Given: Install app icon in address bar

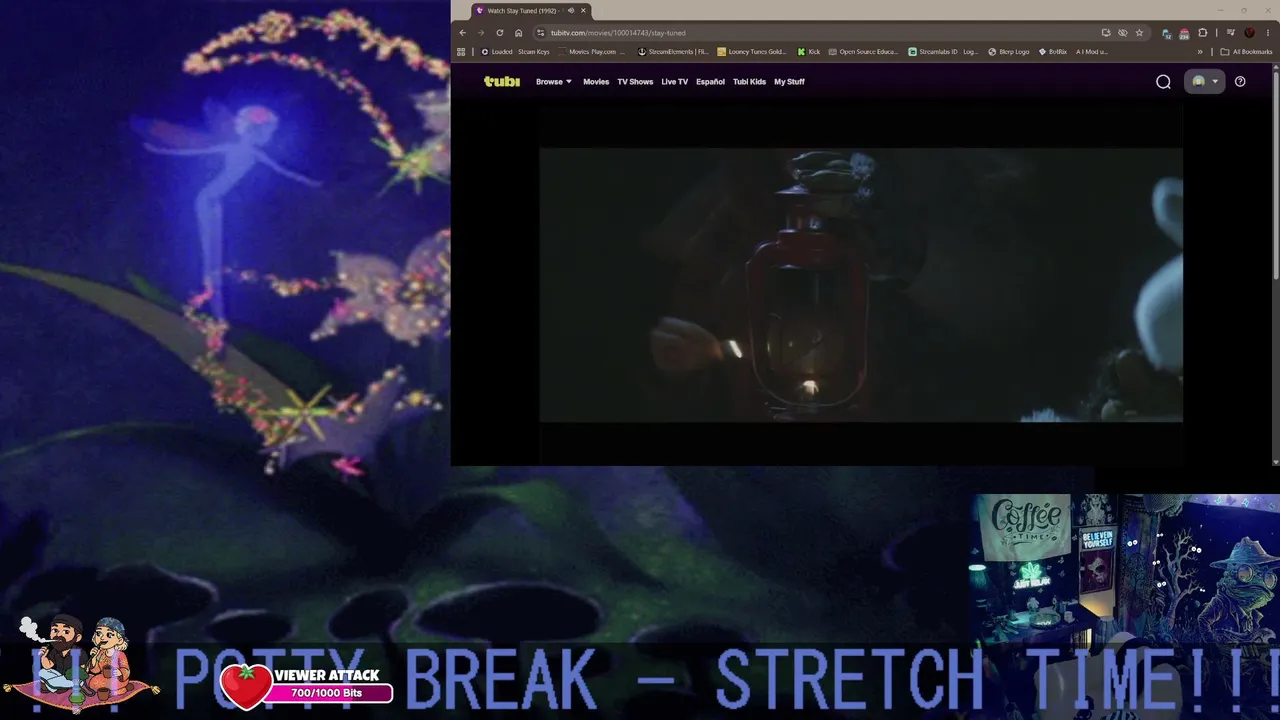Looking at the screenshot, I should 1106,33.
